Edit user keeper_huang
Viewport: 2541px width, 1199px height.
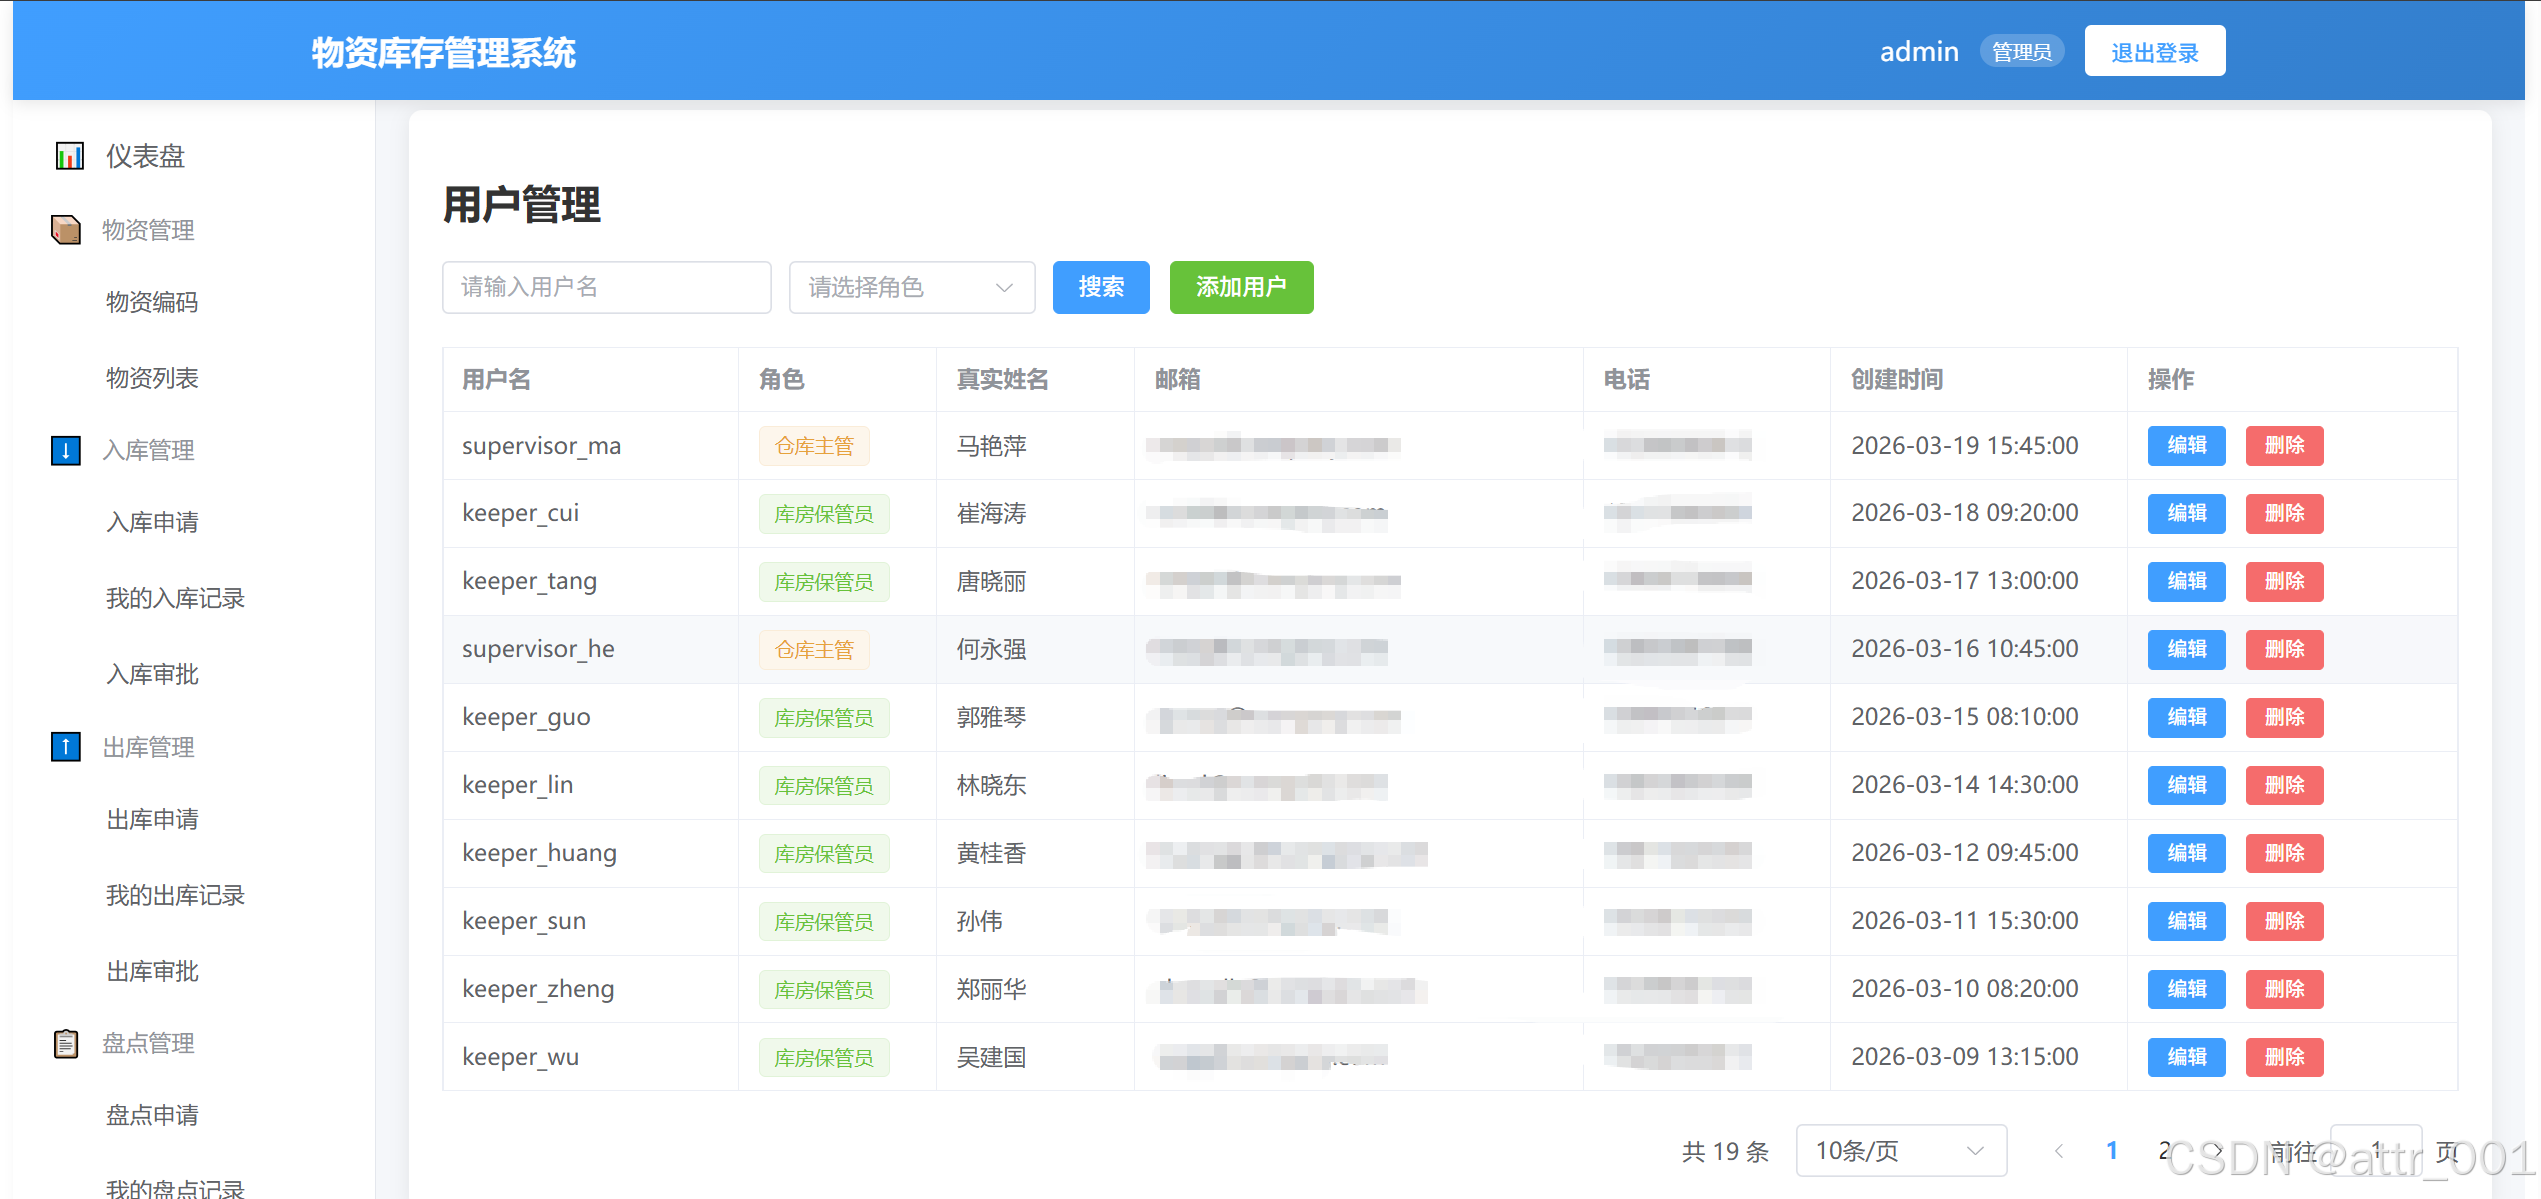[x=2186, y=854]
